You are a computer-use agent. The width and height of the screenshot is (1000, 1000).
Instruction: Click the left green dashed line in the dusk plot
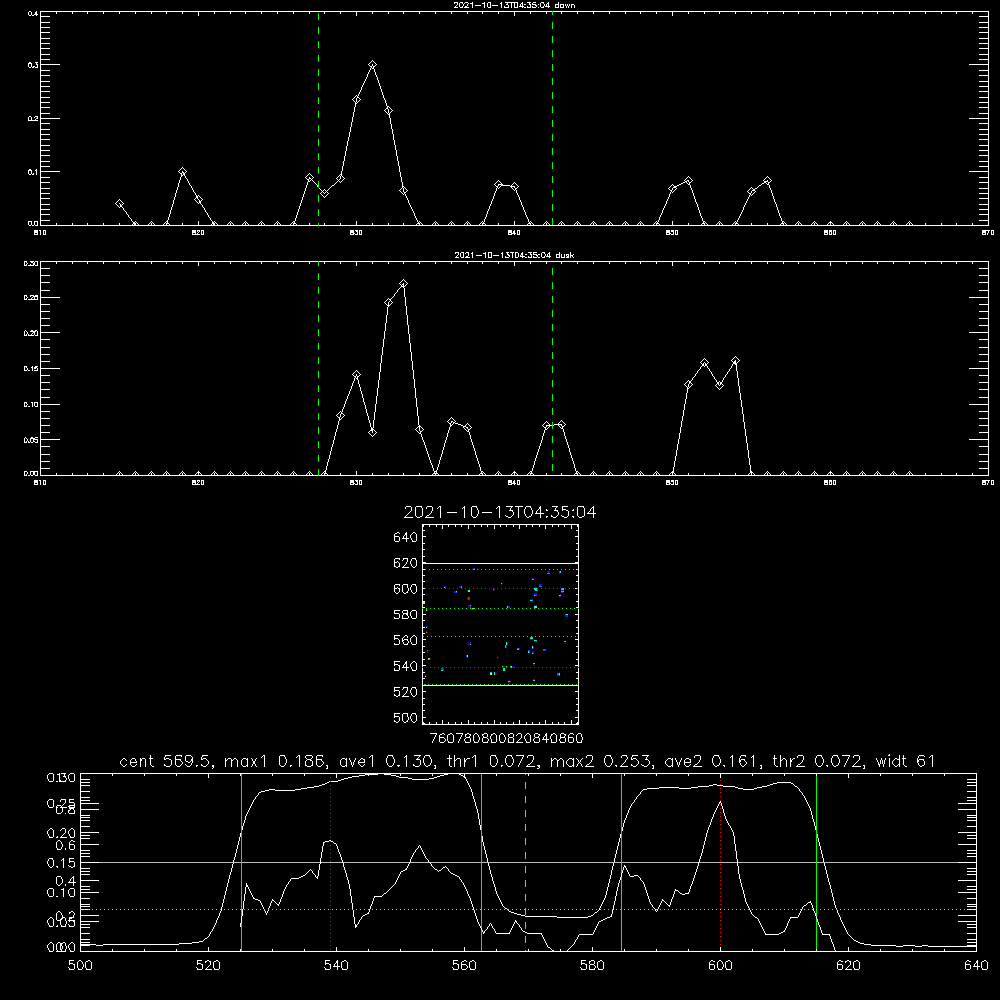[318, 369]
